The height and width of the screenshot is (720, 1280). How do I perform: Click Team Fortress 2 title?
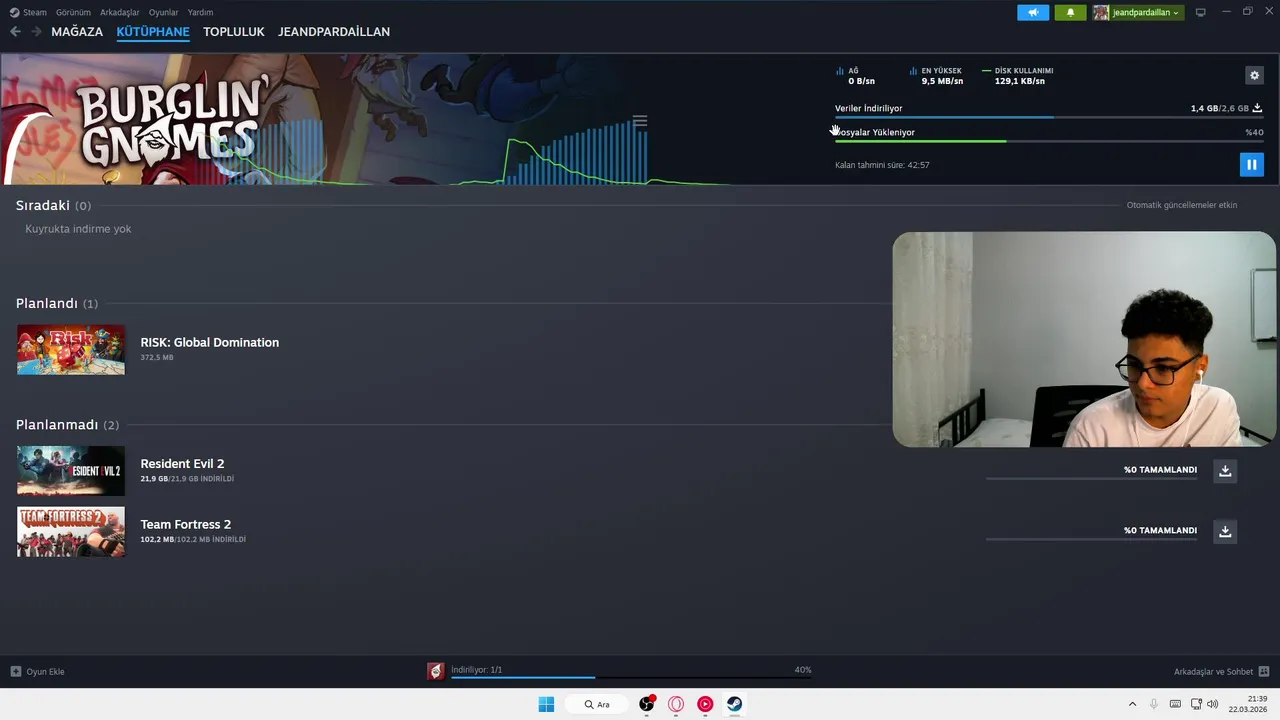pyautogui.click(x=186, y=524)
